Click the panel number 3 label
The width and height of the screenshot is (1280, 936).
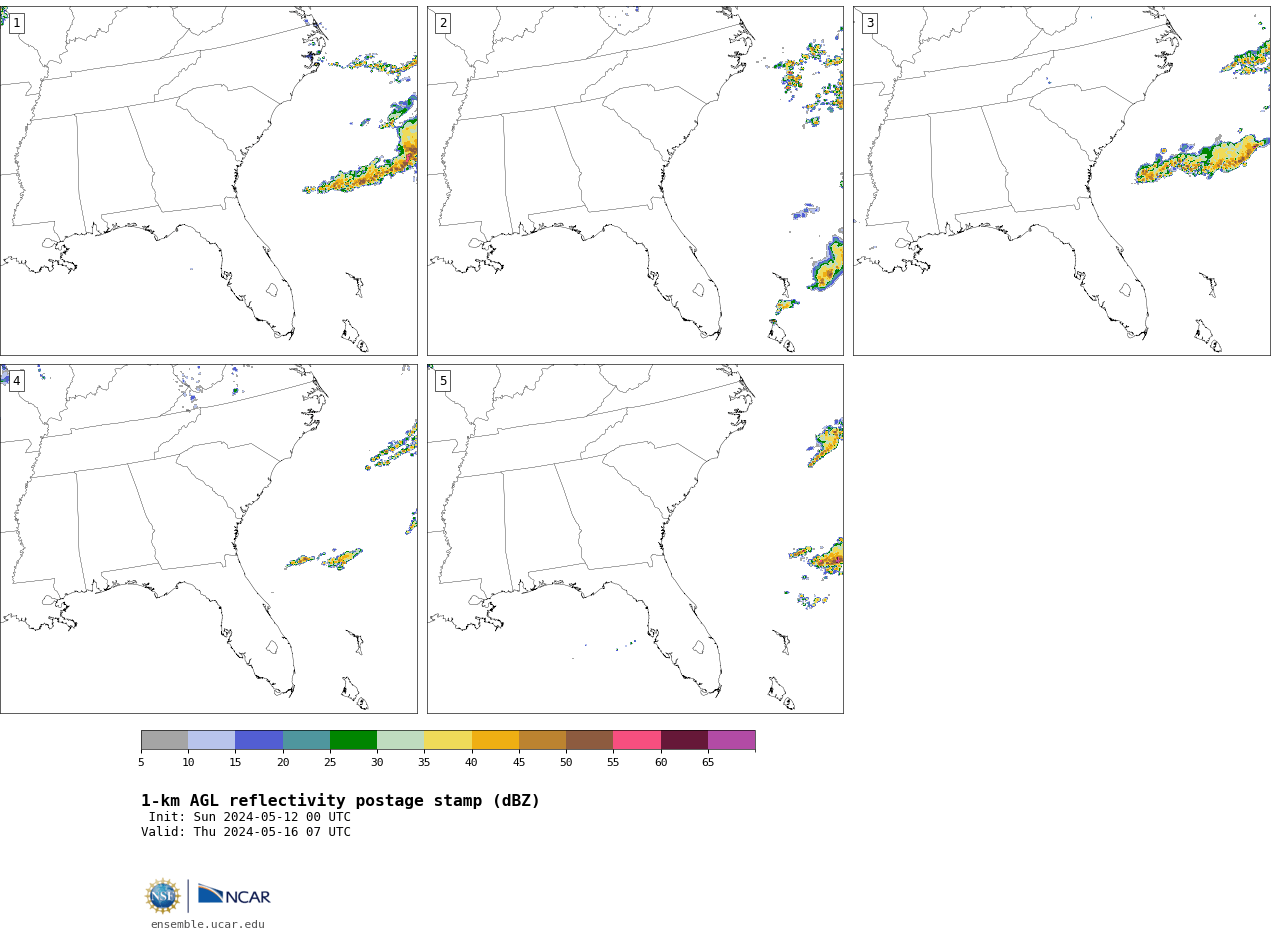pyautogui.click(x=870, y=23)
